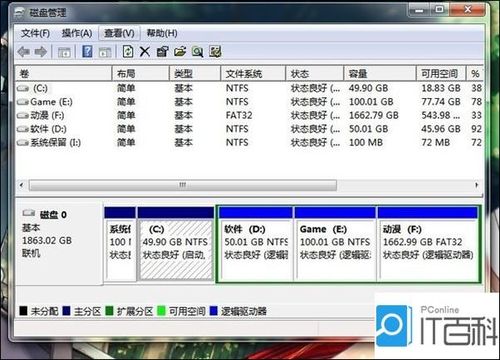Select the 软件 (D:) volume name
This screenshot has height=360, width=500.
tap(49, 129)
